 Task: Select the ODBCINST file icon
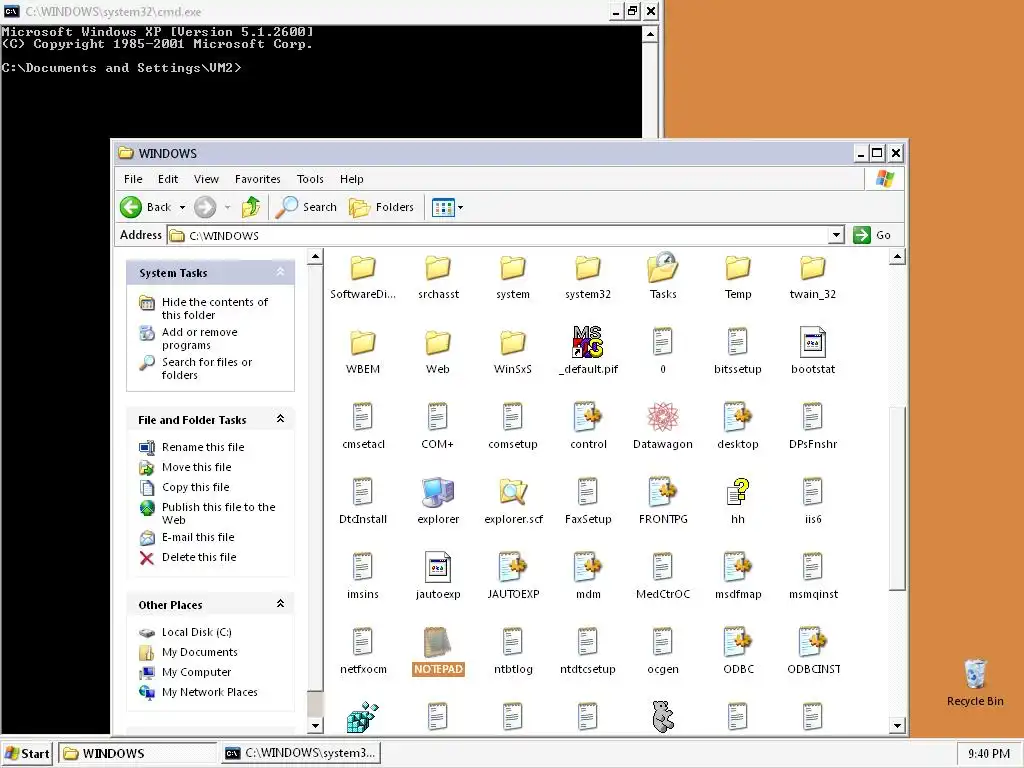(x=813, y=643)
